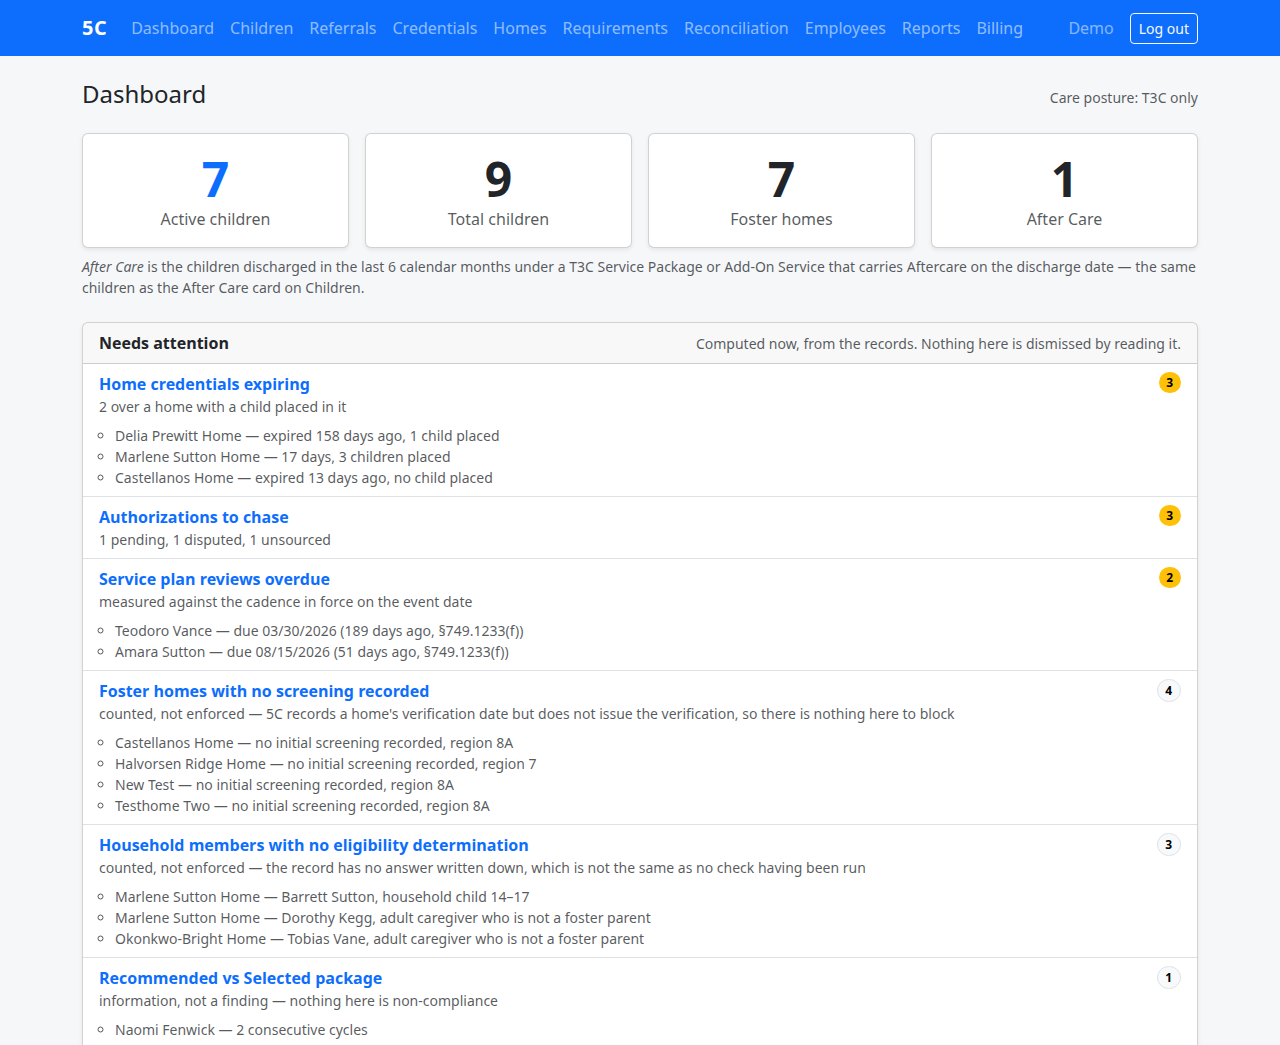The image size is (1280, 1045).
Task: Open Foster homes with no screening recorded
Action: pos(264,691)
